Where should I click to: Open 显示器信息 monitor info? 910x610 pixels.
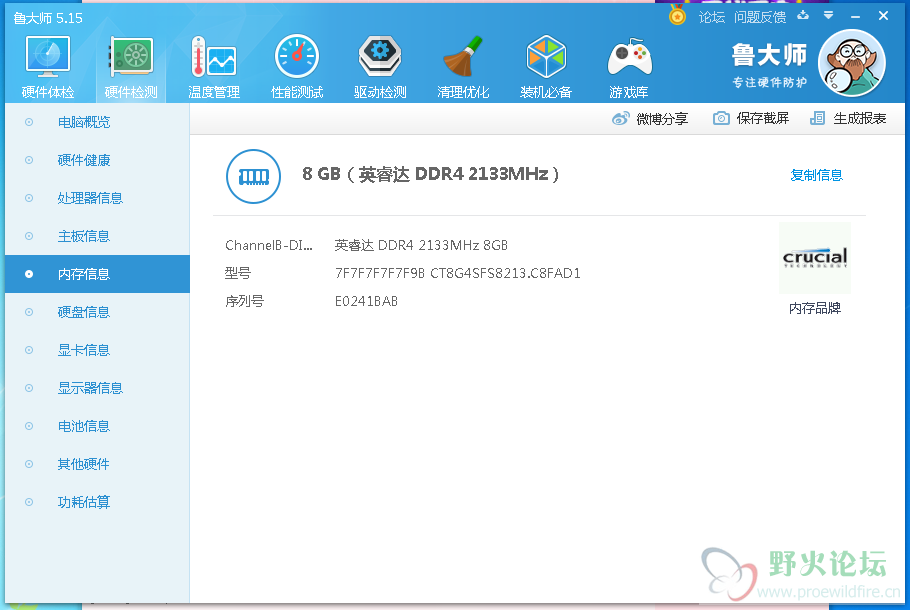tap(97, 388)
